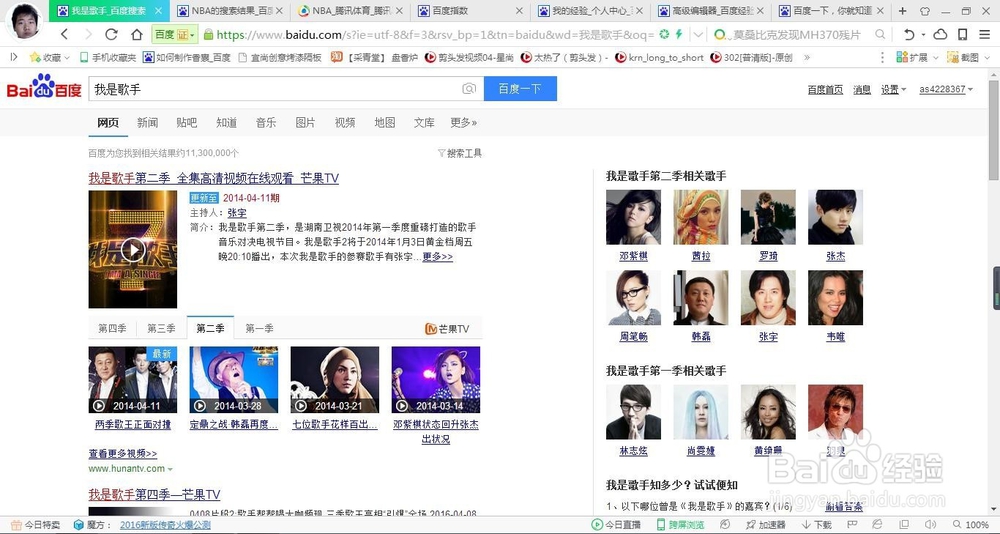
Task: Click the 截图 screenshot tool icon
Action: (953, 57)
